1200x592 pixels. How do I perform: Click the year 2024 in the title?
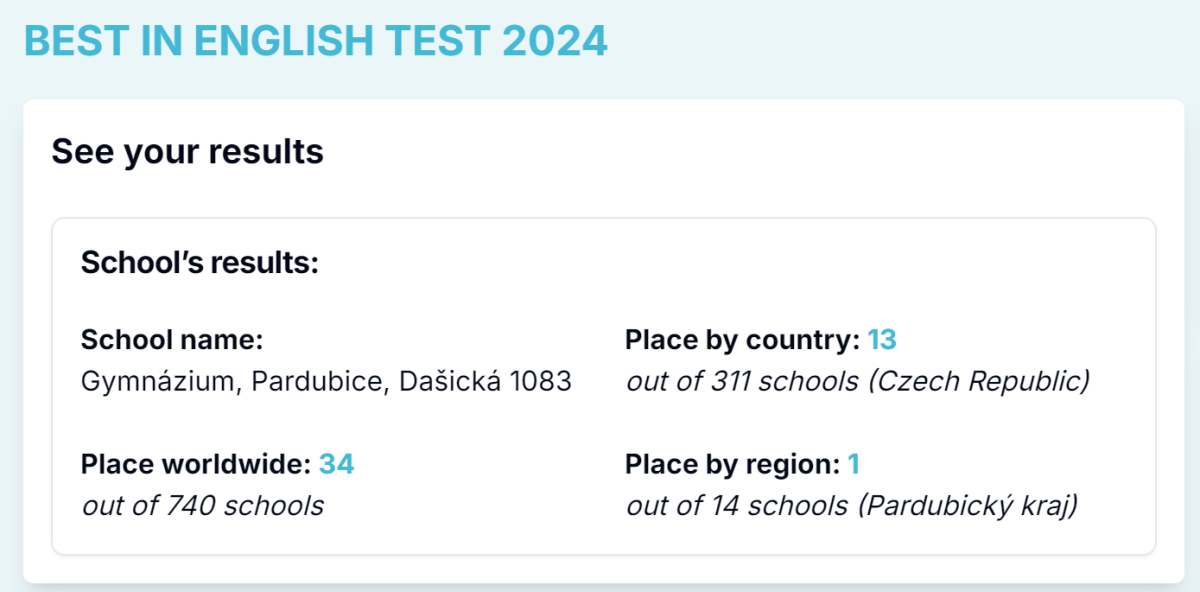[555, 42]
